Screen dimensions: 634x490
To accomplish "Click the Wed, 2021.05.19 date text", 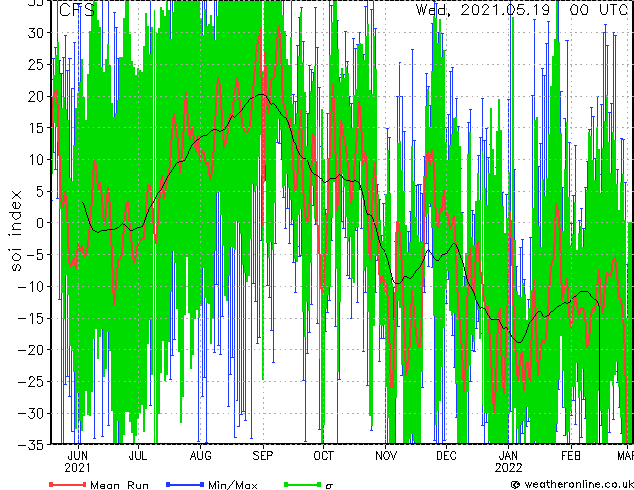I will [x=483, y=9].
